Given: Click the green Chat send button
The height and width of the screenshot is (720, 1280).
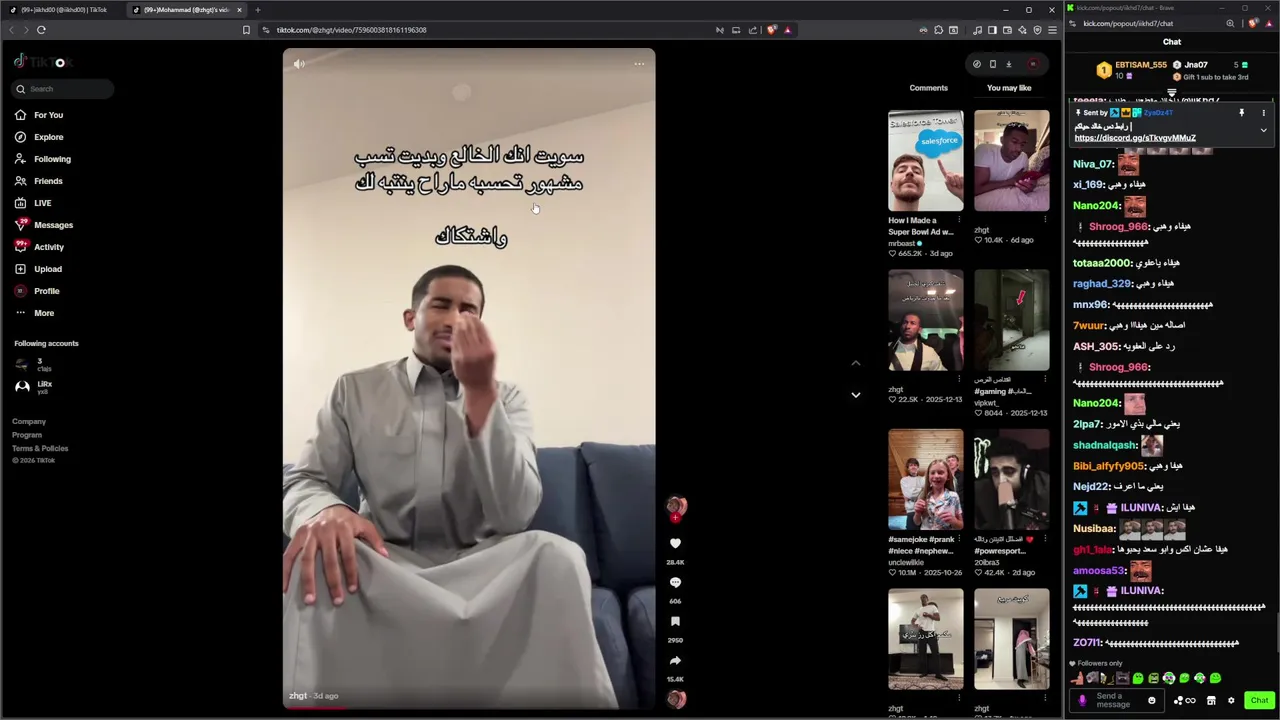Looking at the screenshot, I should point(1259,700).
